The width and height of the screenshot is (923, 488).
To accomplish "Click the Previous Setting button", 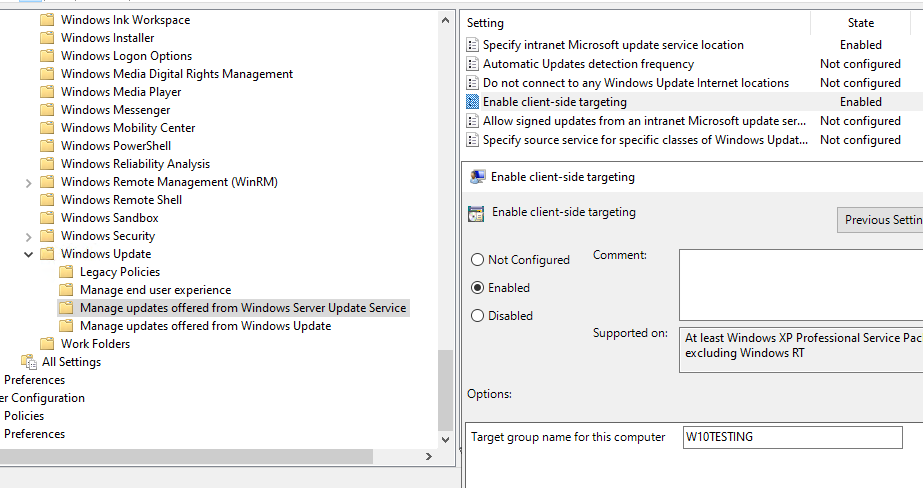I will click(880, 220).
